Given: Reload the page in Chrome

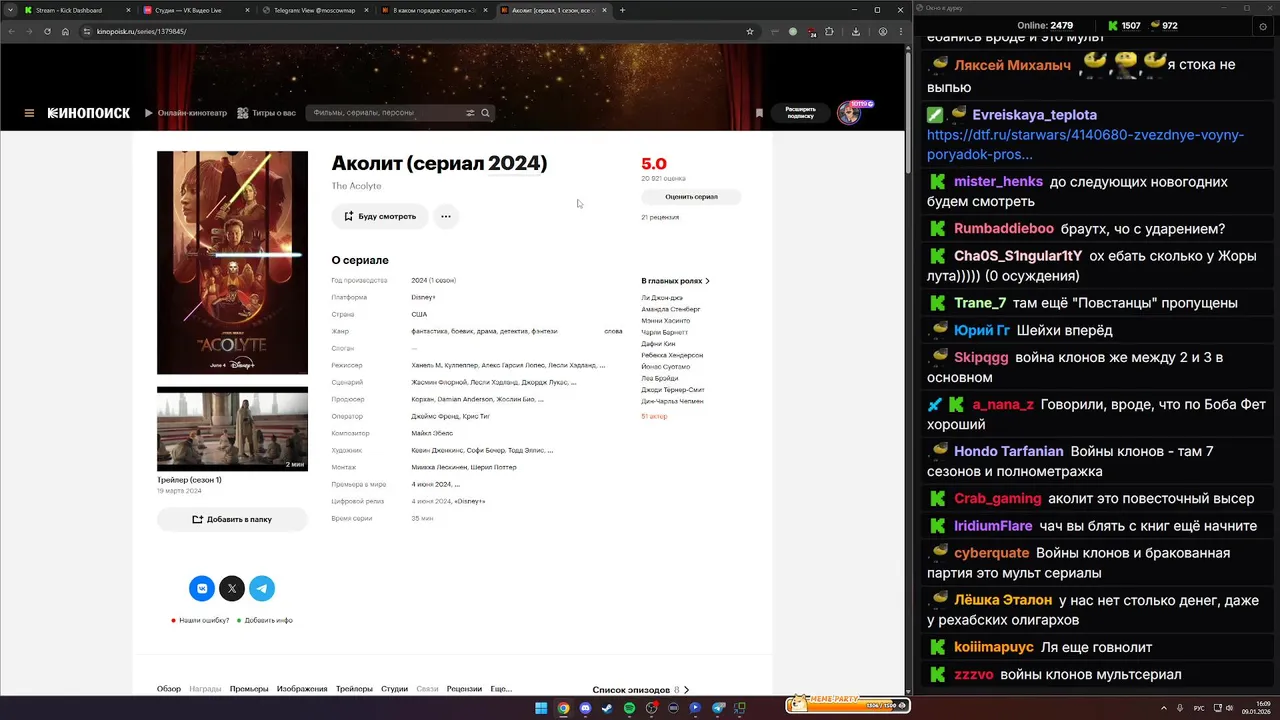Looking at the screenshot, I should (x=47, y=31).
